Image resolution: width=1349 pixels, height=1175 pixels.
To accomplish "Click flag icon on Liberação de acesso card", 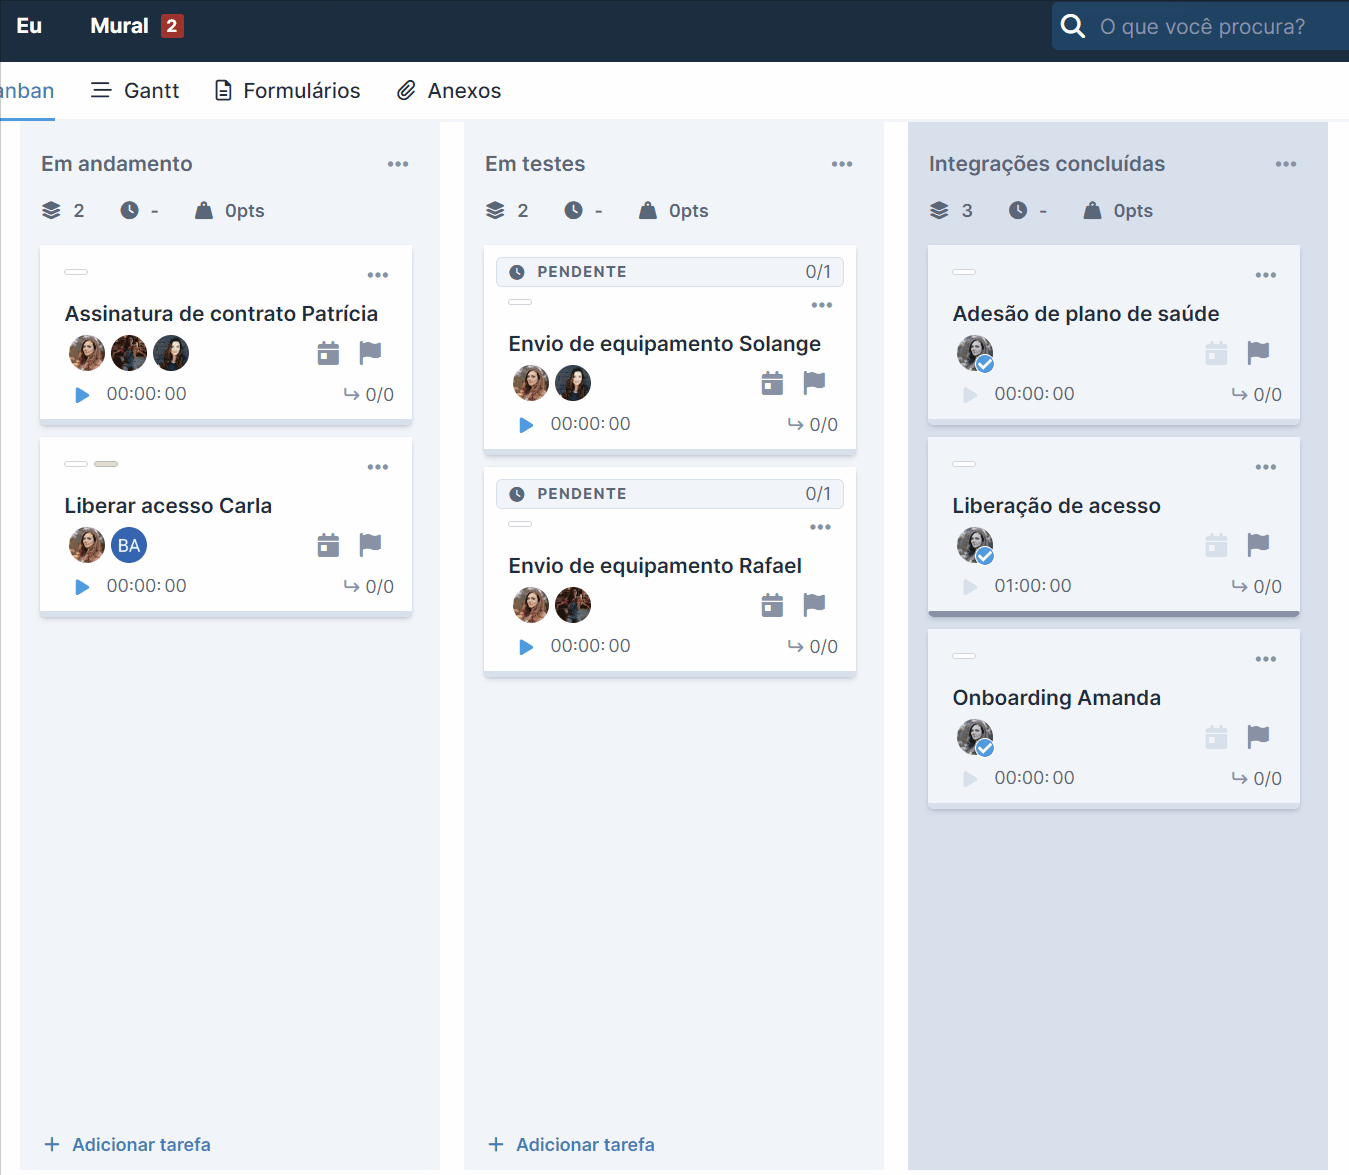I will point(1258,544).
